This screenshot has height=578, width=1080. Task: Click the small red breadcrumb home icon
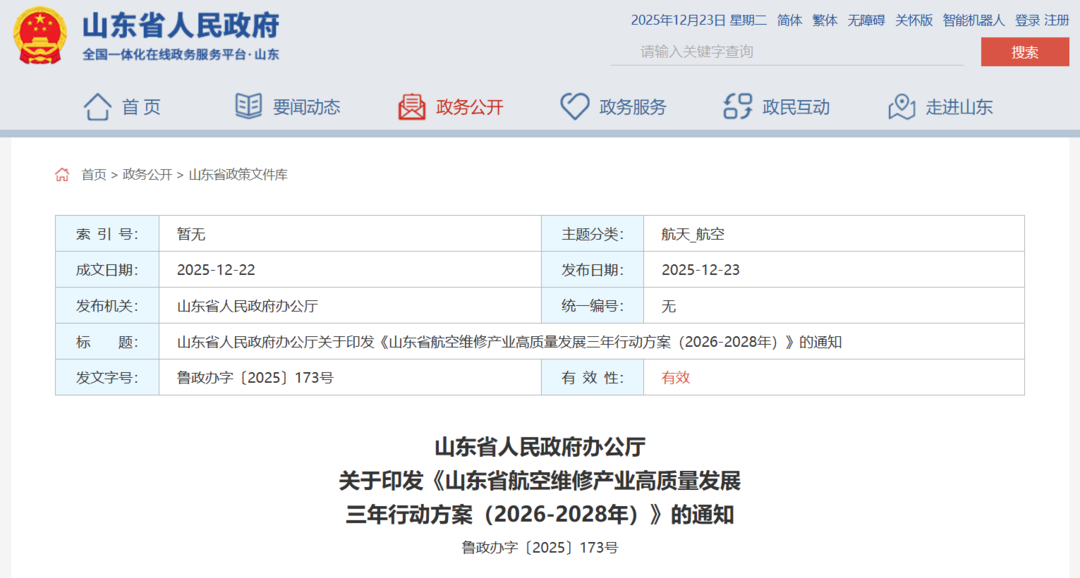pyautogui.click(x=62, y=175)
